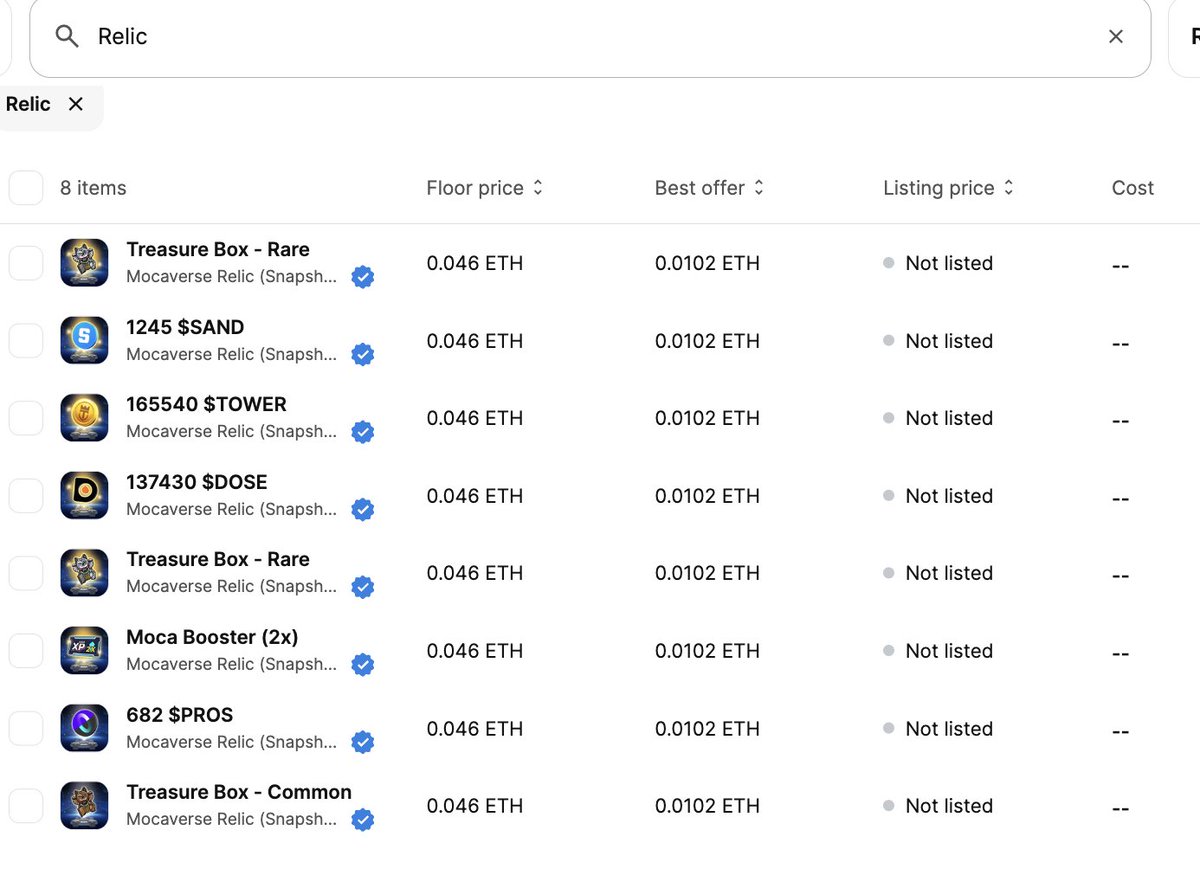1200x888 pixels.
Task: Open the 1245 $SAND item name
Action: pos(185,327)
